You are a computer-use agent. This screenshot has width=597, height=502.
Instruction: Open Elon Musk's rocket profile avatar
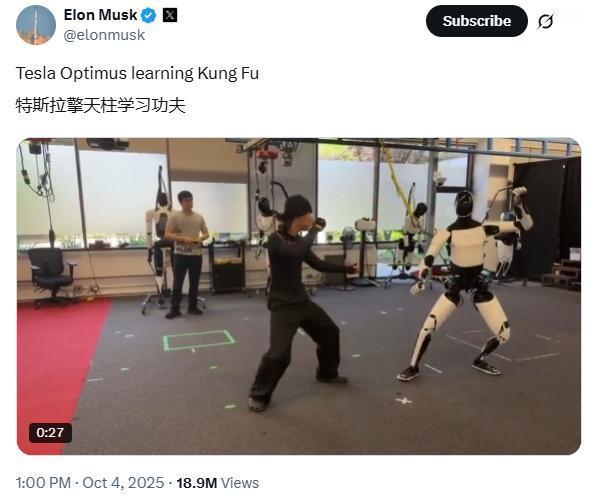(36, 25)
